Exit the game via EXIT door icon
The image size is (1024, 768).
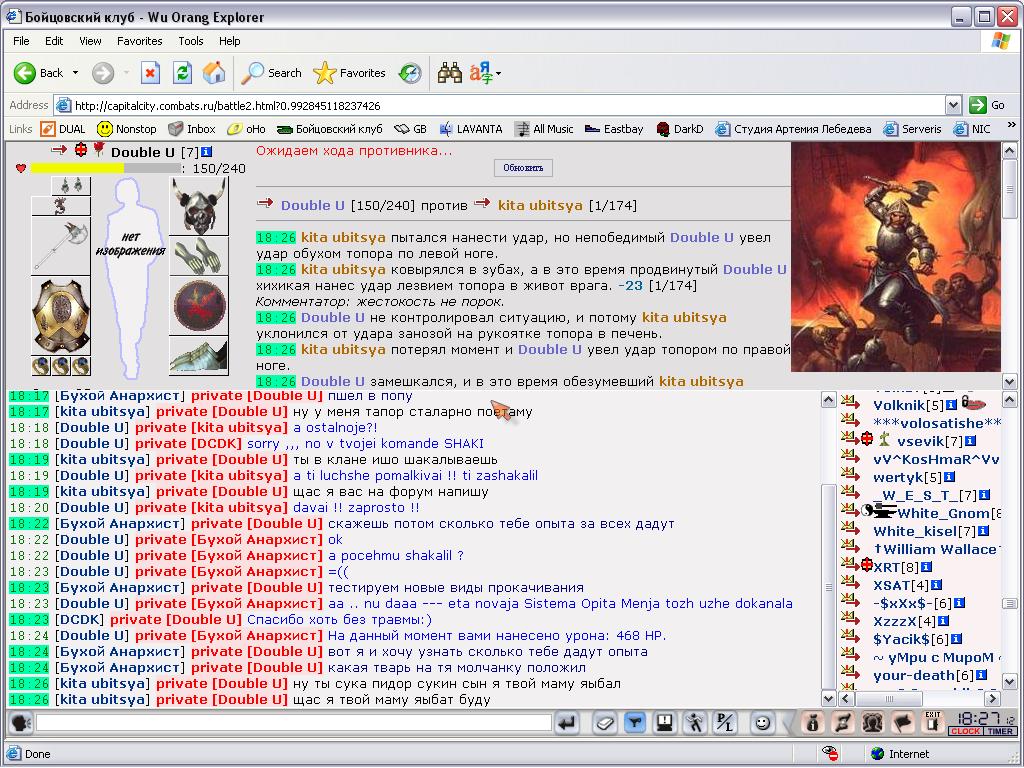click(933, 722)
